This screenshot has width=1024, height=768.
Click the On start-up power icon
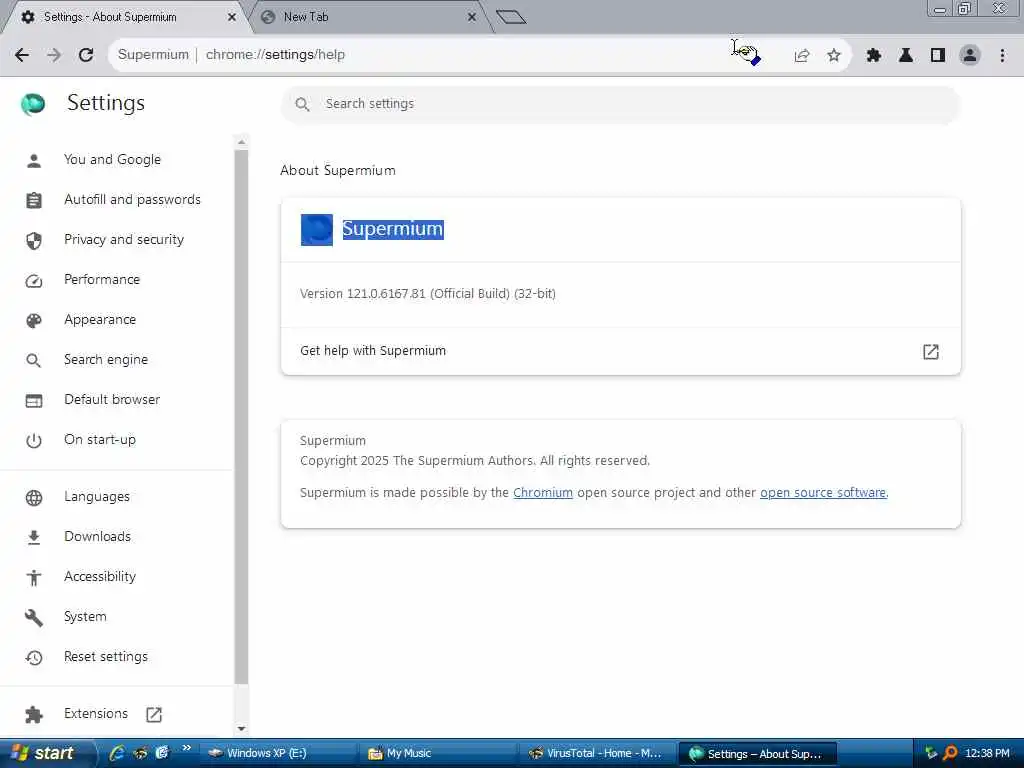[34, 441]
